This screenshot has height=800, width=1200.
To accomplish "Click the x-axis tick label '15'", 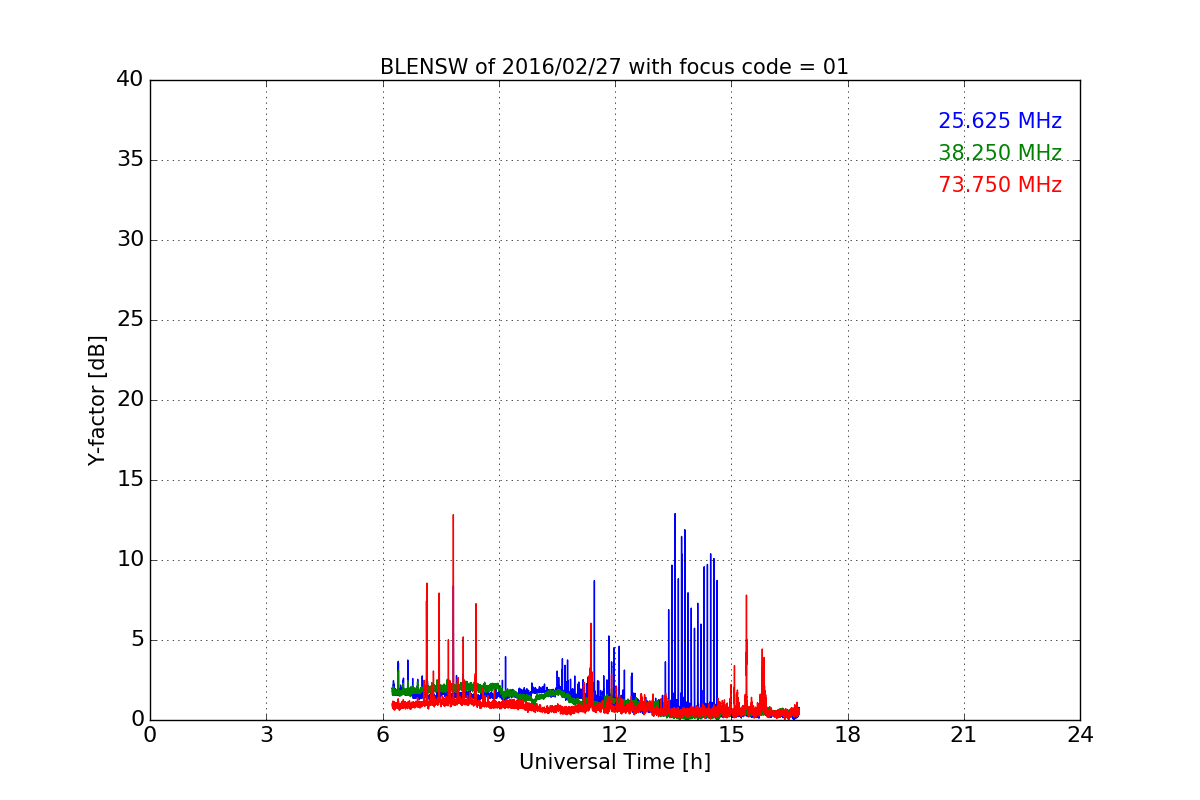I will click(731, 735).
